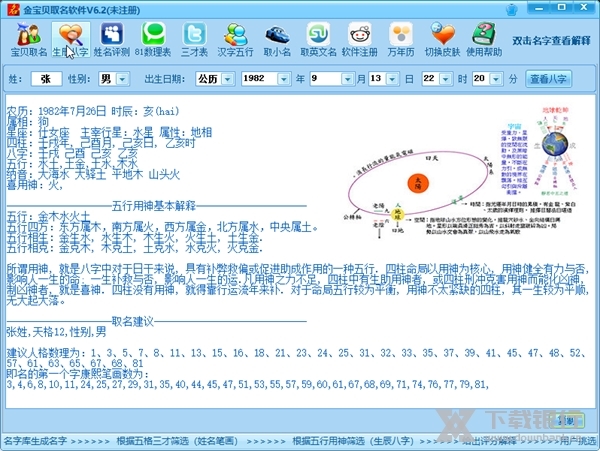Launch the 取小名 nickname tool

tap(277, 38)
